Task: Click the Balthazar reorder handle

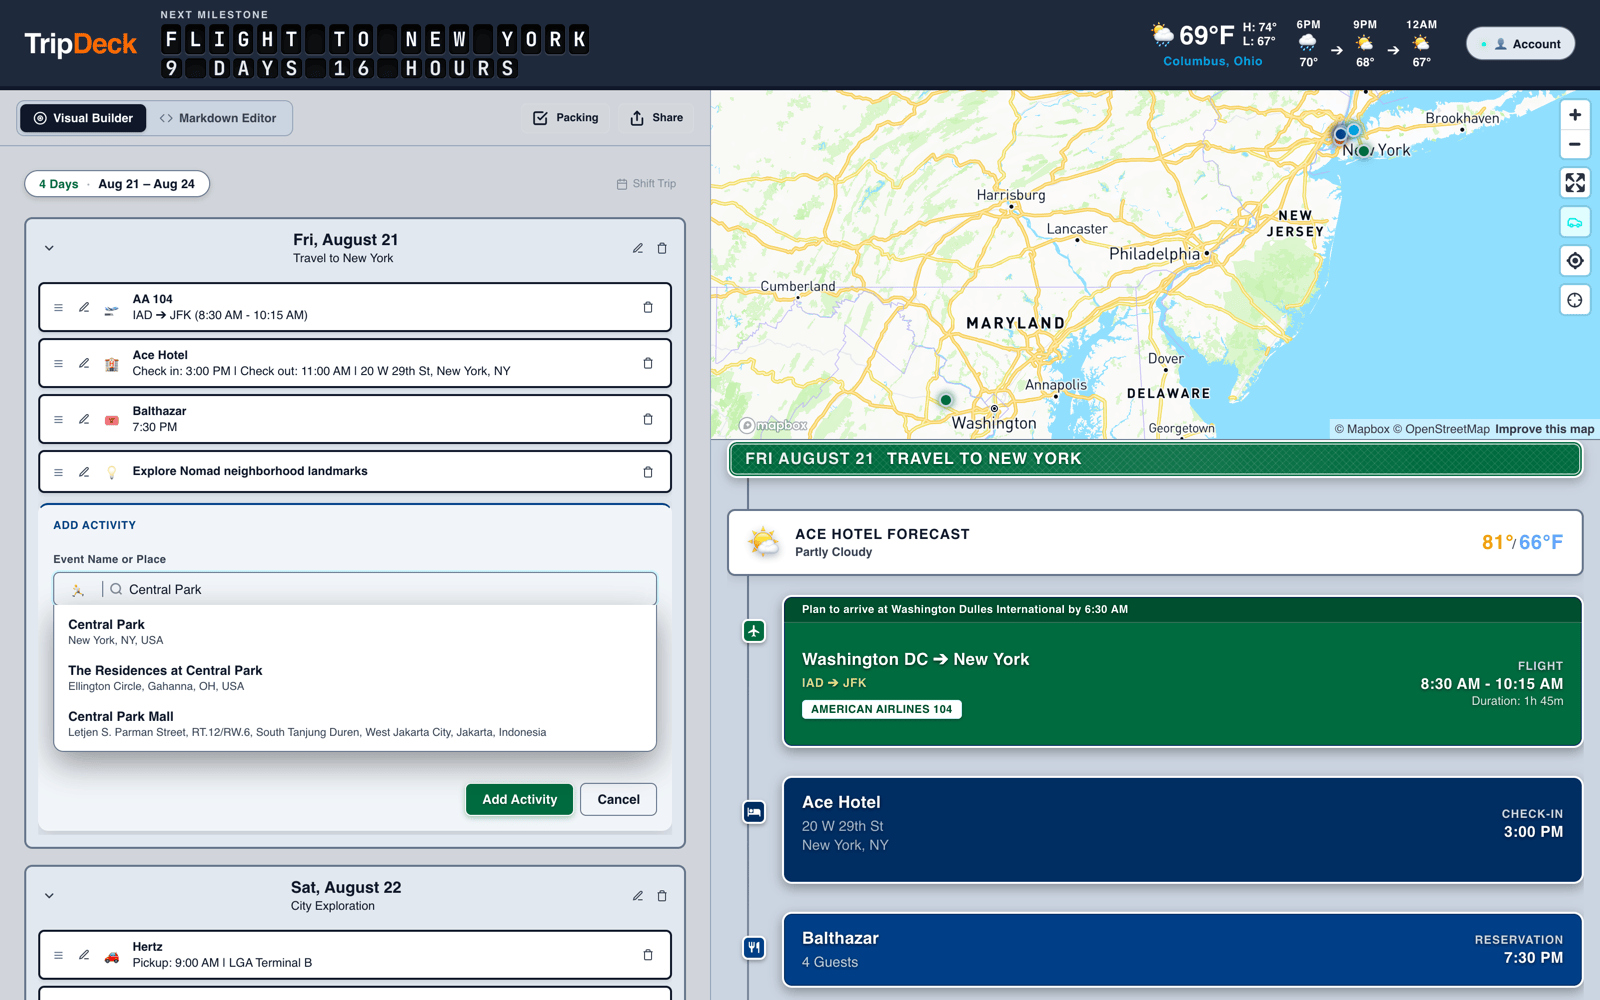Action: [x=58, y=419]
